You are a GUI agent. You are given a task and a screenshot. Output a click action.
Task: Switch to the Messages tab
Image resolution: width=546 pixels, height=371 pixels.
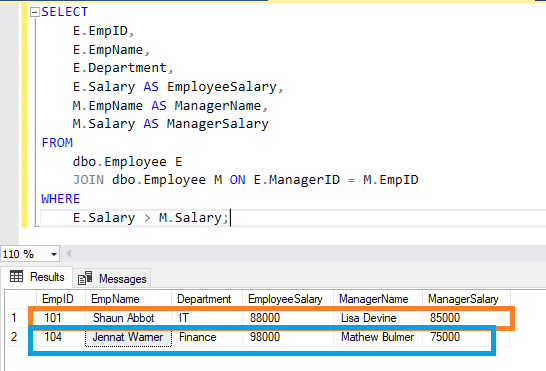112,279
